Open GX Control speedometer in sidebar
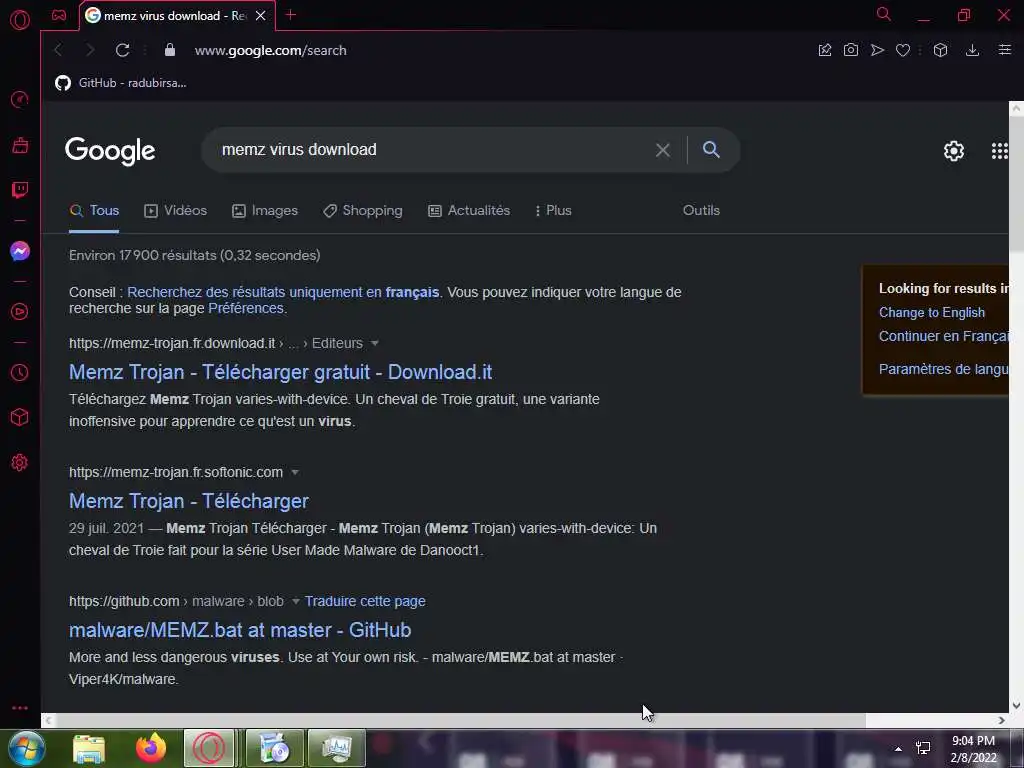This screenshot has width=1024, height=768. [x=20, y=99]
